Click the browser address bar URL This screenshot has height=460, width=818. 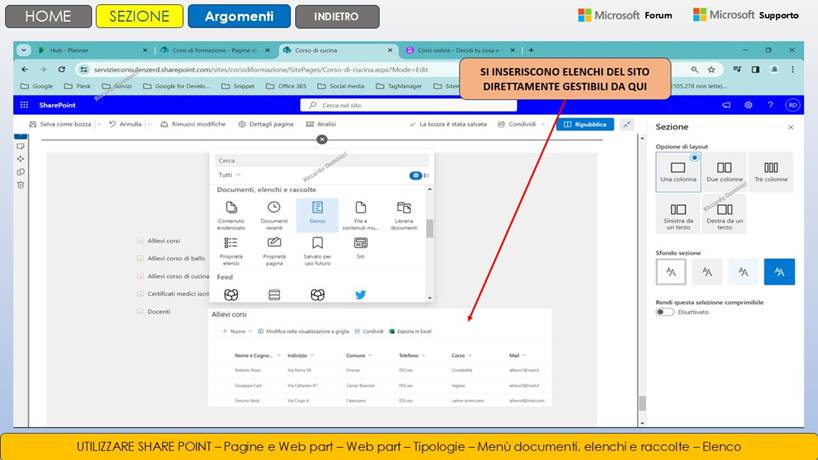click(x=261, y=69)
